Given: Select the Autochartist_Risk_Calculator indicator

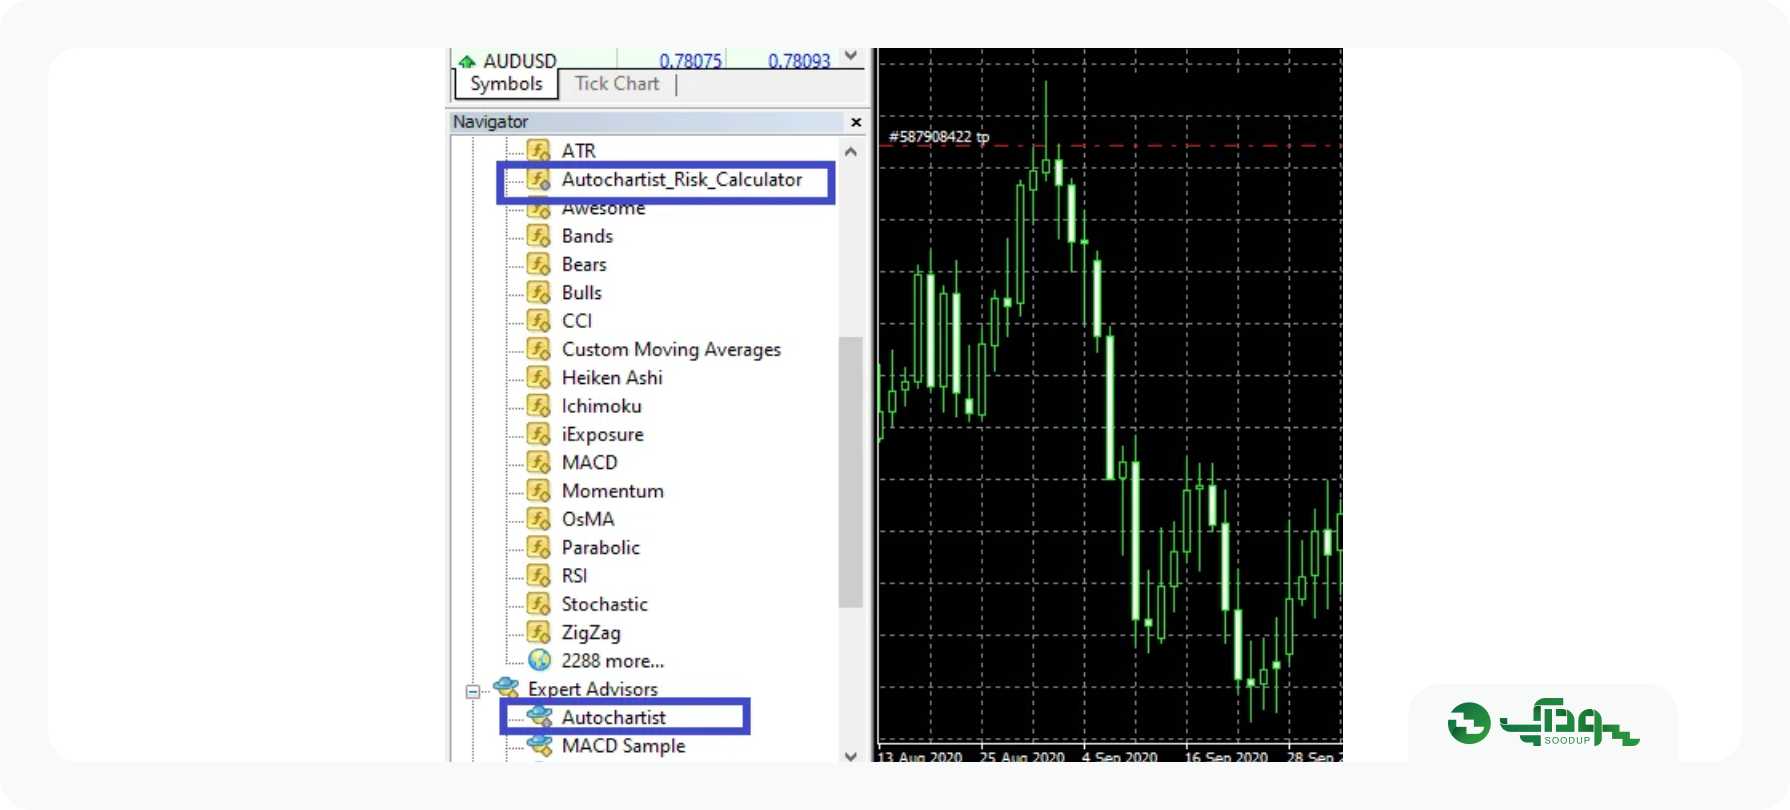Looking at the screenshot, I should 682,180.
